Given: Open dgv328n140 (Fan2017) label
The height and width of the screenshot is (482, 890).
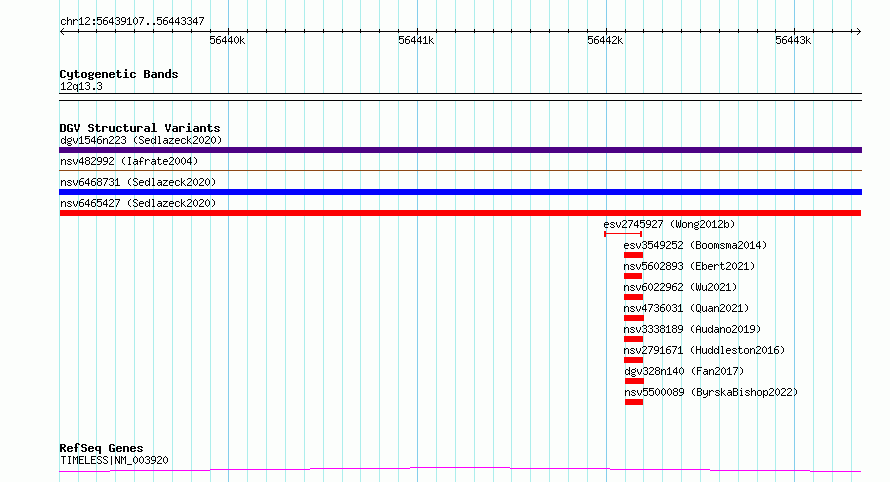Looking at the screenshot, I should [684, 371].
